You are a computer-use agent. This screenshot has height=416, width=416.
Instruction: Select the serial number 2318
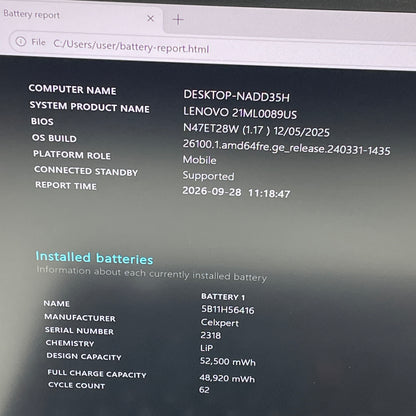211,335
